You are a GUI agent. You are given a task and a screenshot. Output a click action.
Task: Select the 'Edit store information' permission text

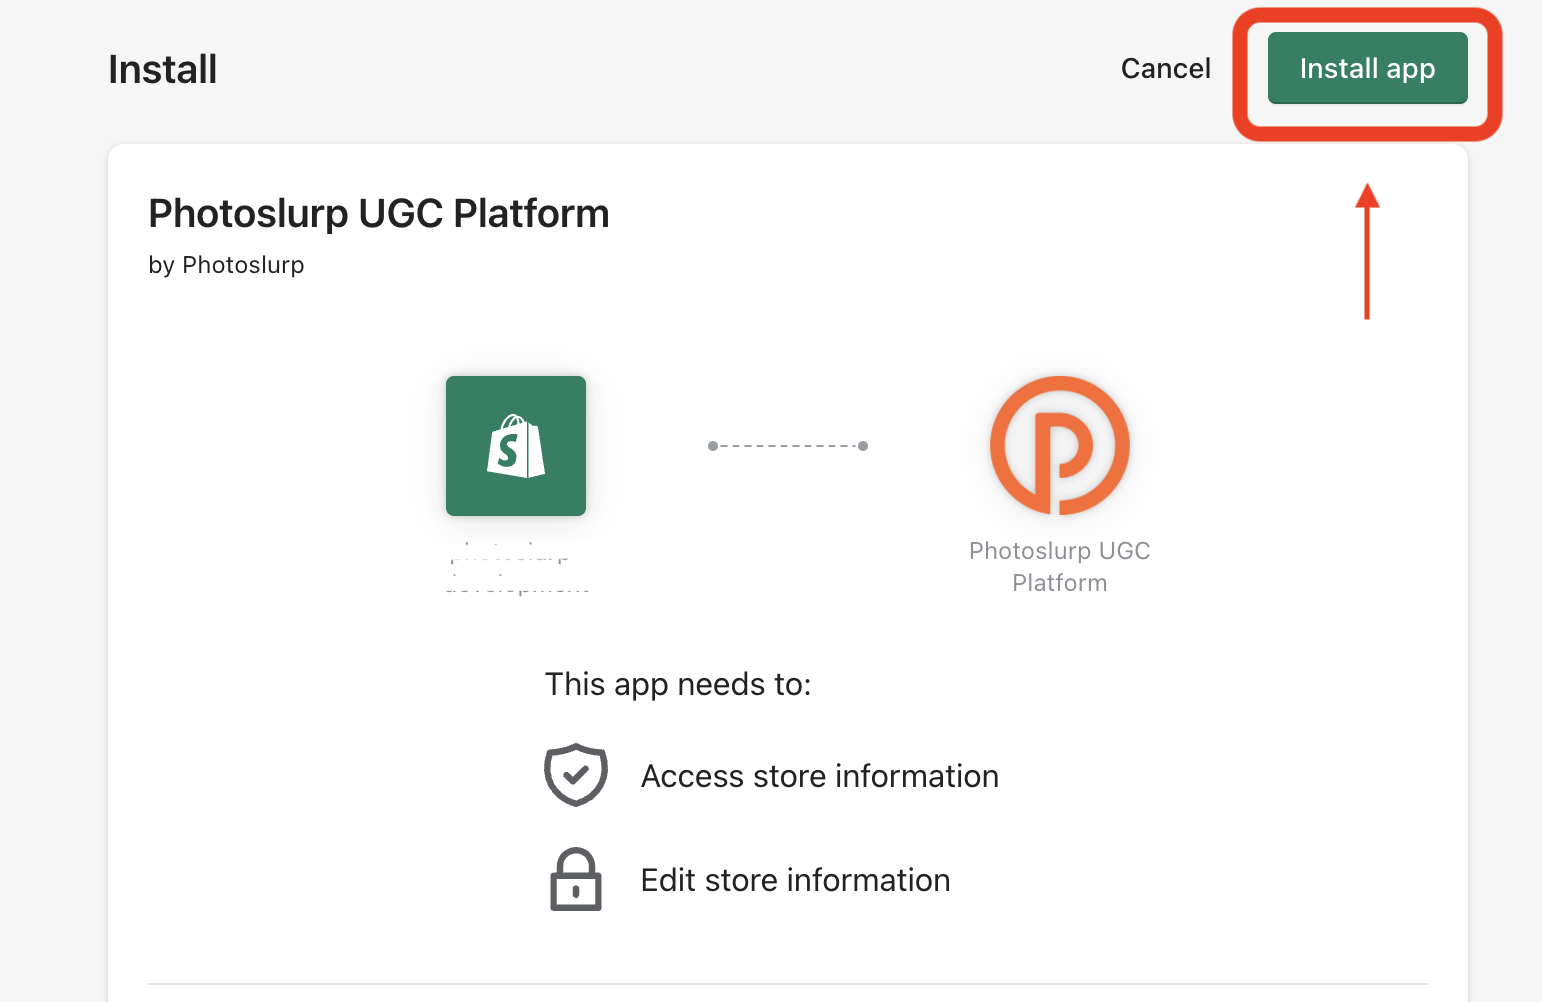click(x=796, y=880)
